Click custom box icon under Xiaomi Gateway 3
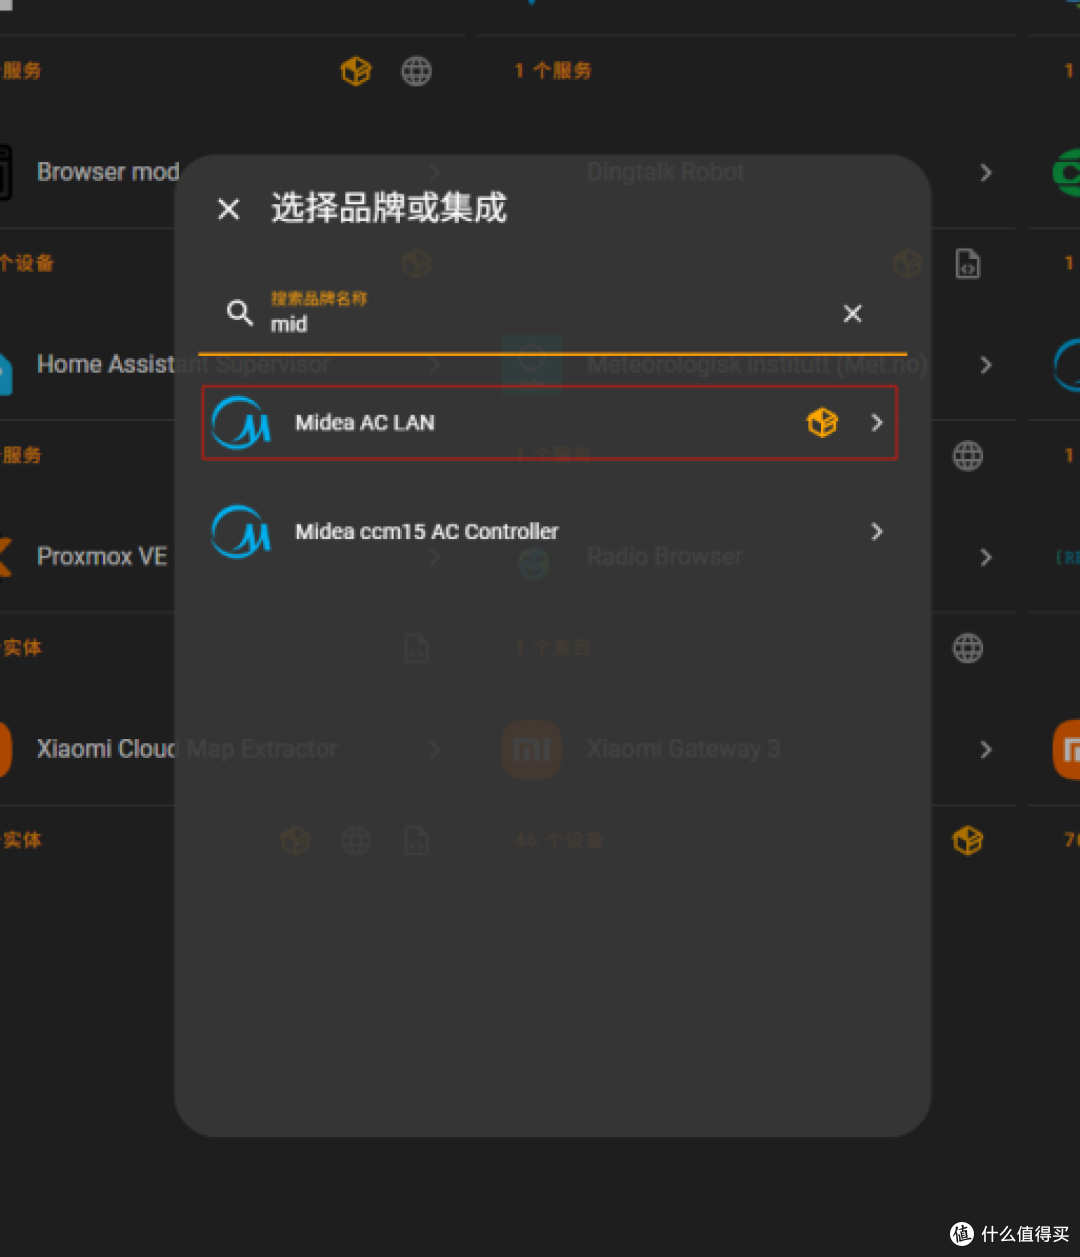1080x1257 pixels. pyautogui.click(x=967, y=841)
